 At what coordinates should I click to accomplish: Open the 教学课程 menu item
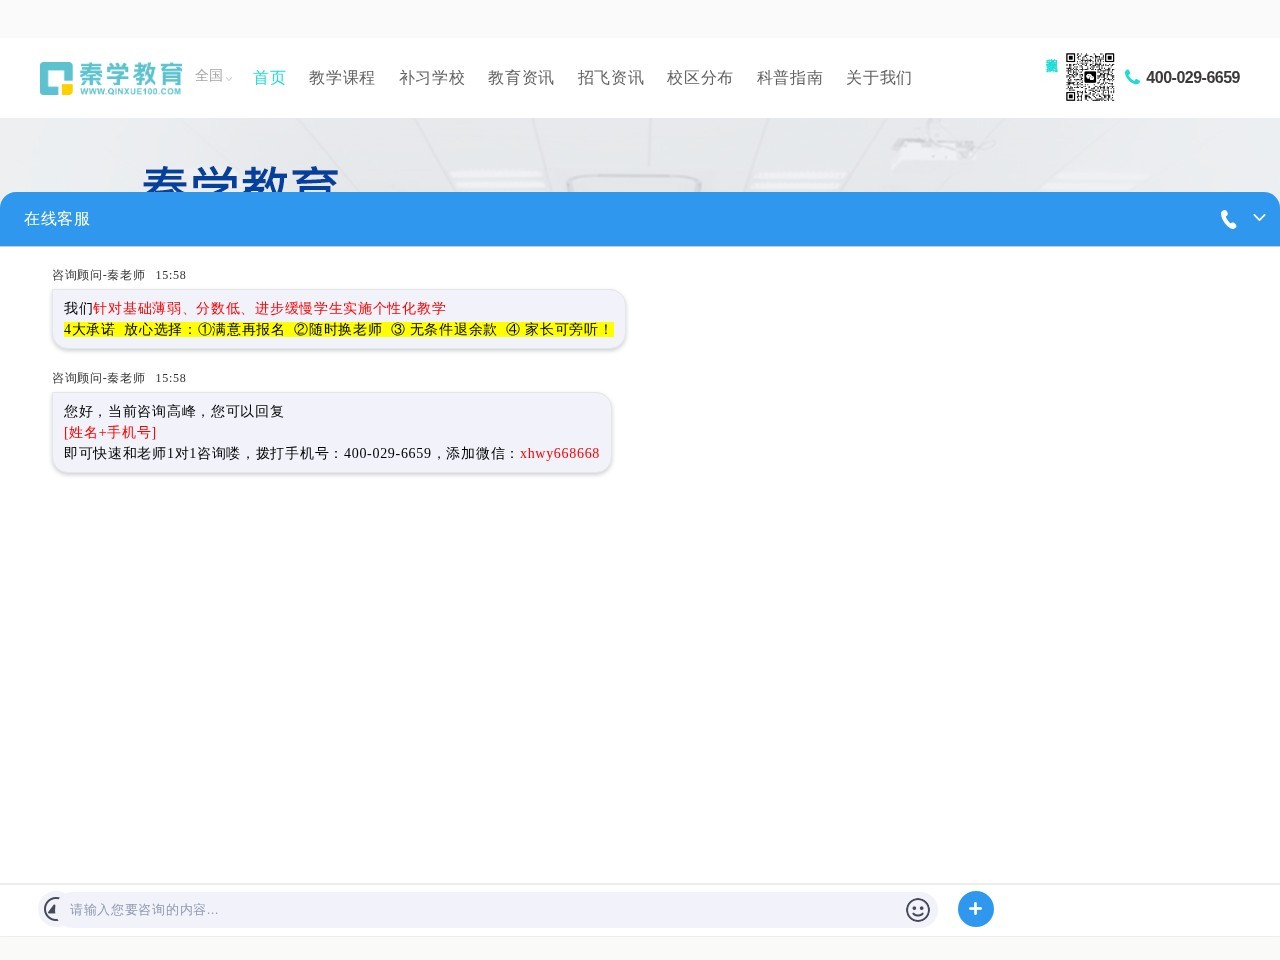click(341, 78)
